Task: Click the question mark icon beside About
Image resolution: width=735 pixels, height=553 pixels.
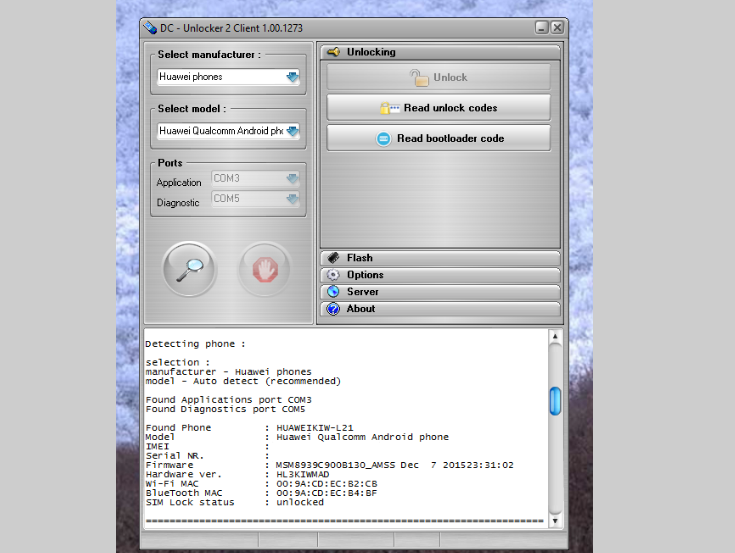Action: click(333, 309)
